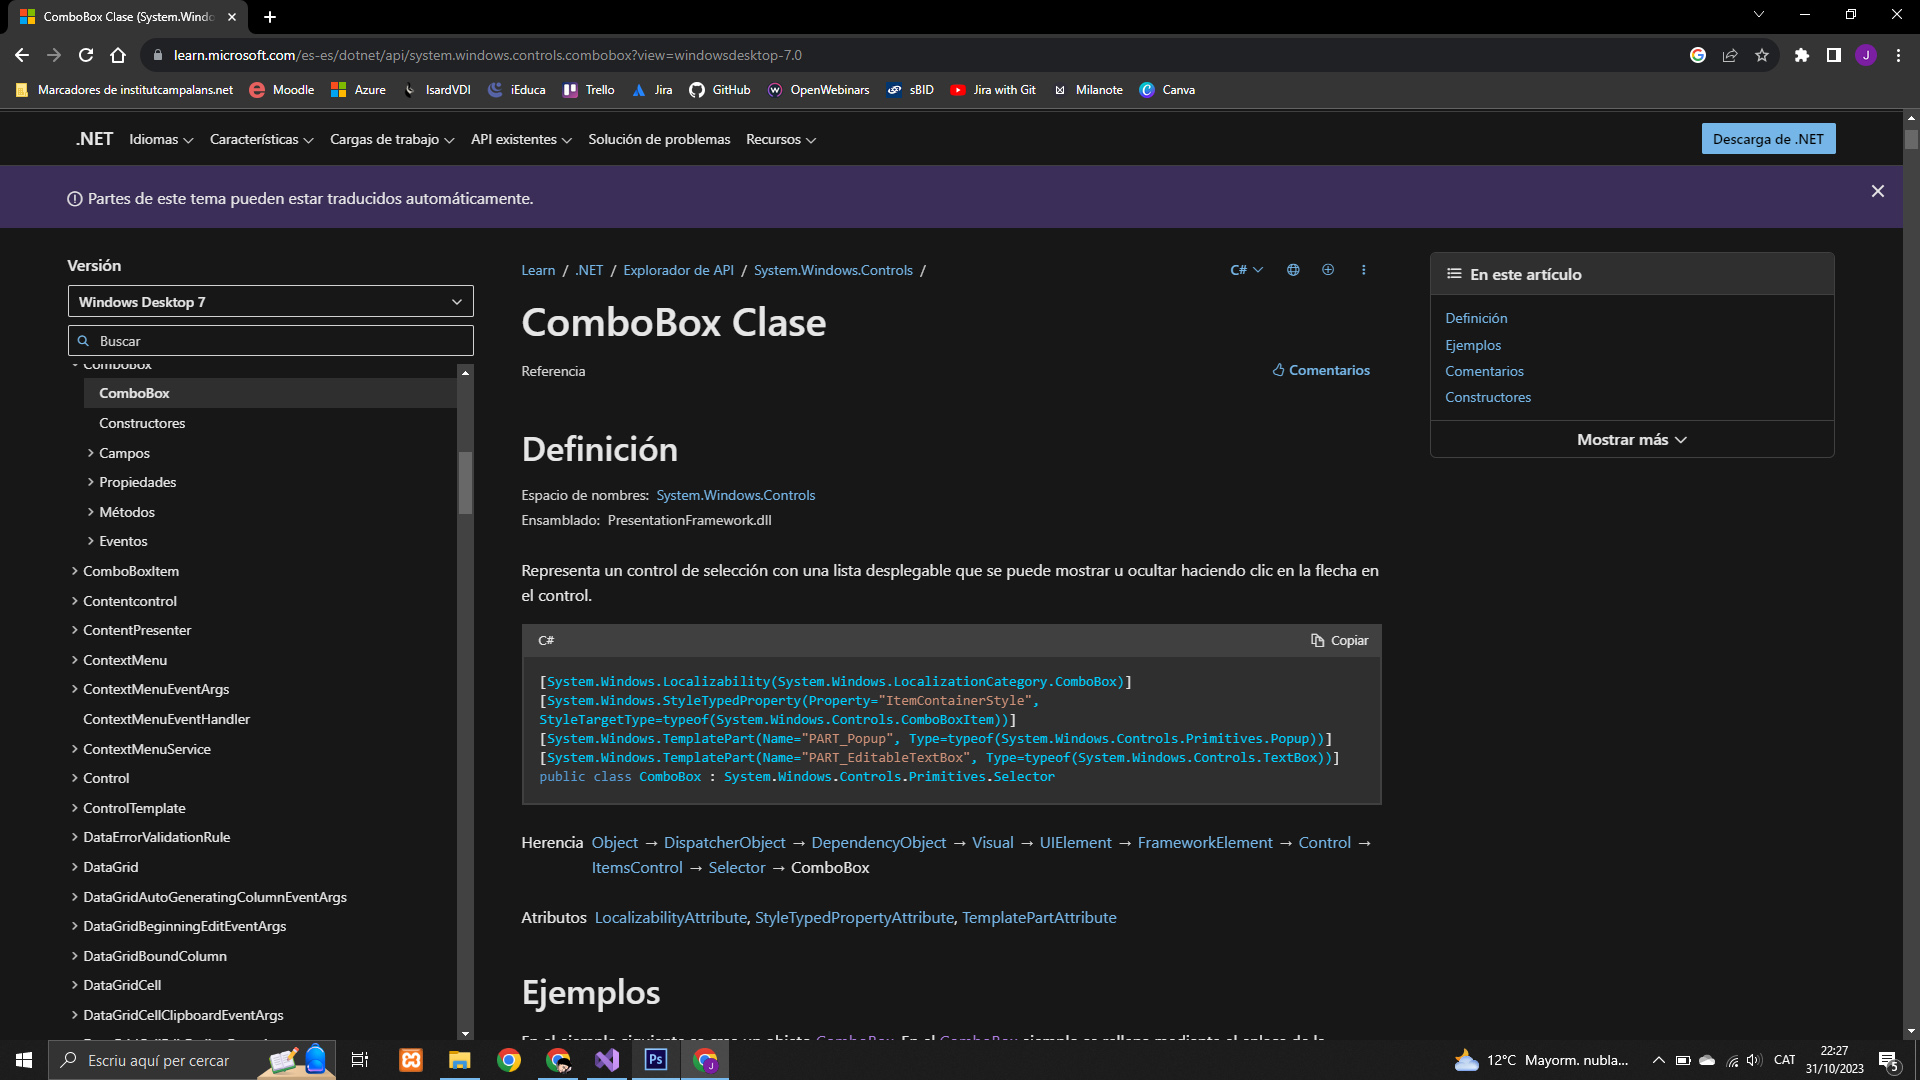This screenshot has width=1920, height=1080.
Task: Expand Mostrar más in article outline
Action: pos(1631,440)
